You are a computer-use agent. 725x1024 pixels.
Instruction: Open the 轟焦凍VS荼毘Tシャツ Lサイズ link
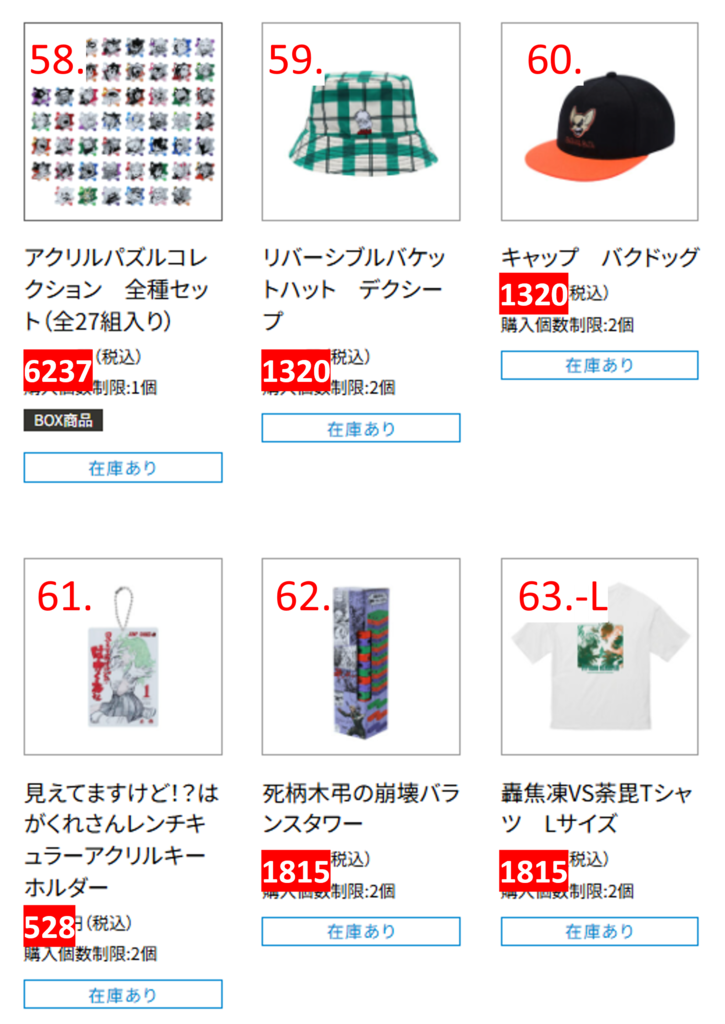pyautogui.click(x=597, y=808)
